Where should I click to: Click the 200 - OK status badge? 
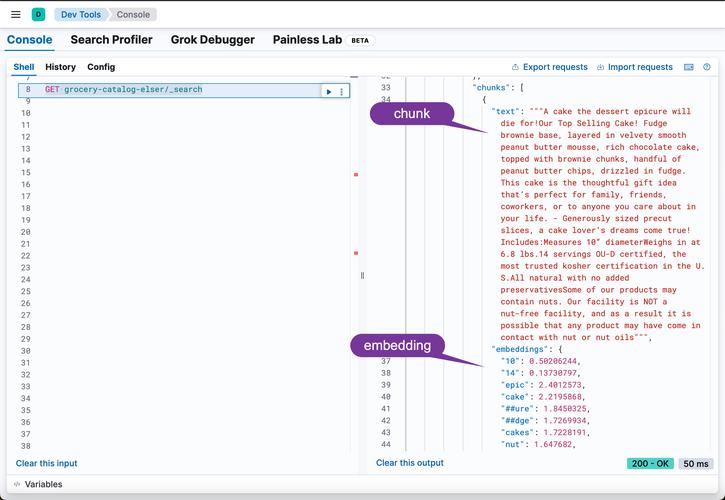click(650, 464)
